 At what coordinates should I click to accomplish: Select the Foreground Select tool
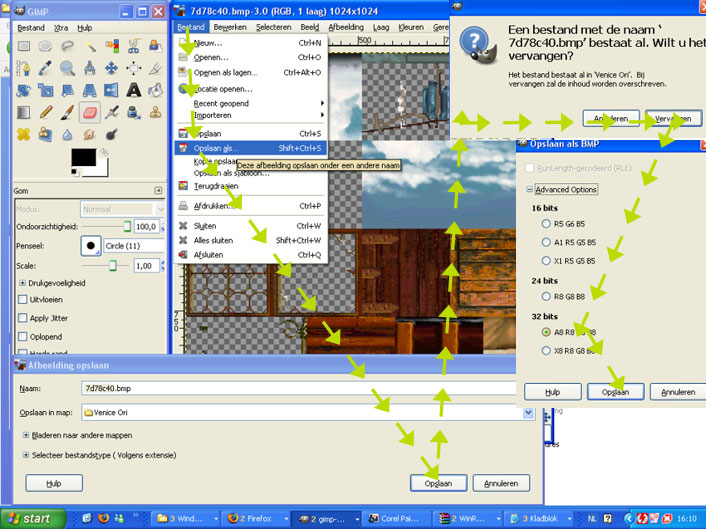tap(155, 46)
